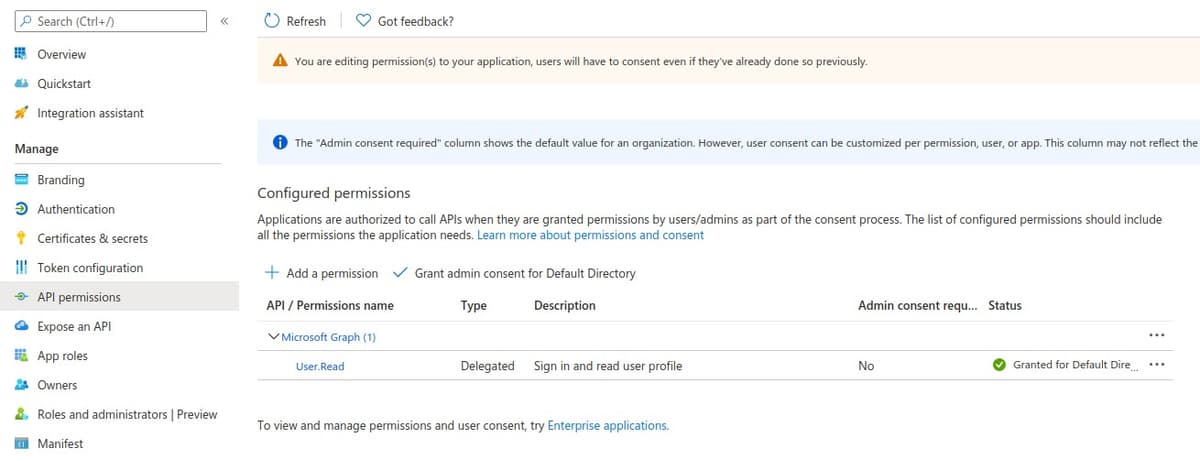The width and height of the screenshot is (1200, 461).
Task: Click the Description column header
Action: point(565,305)
